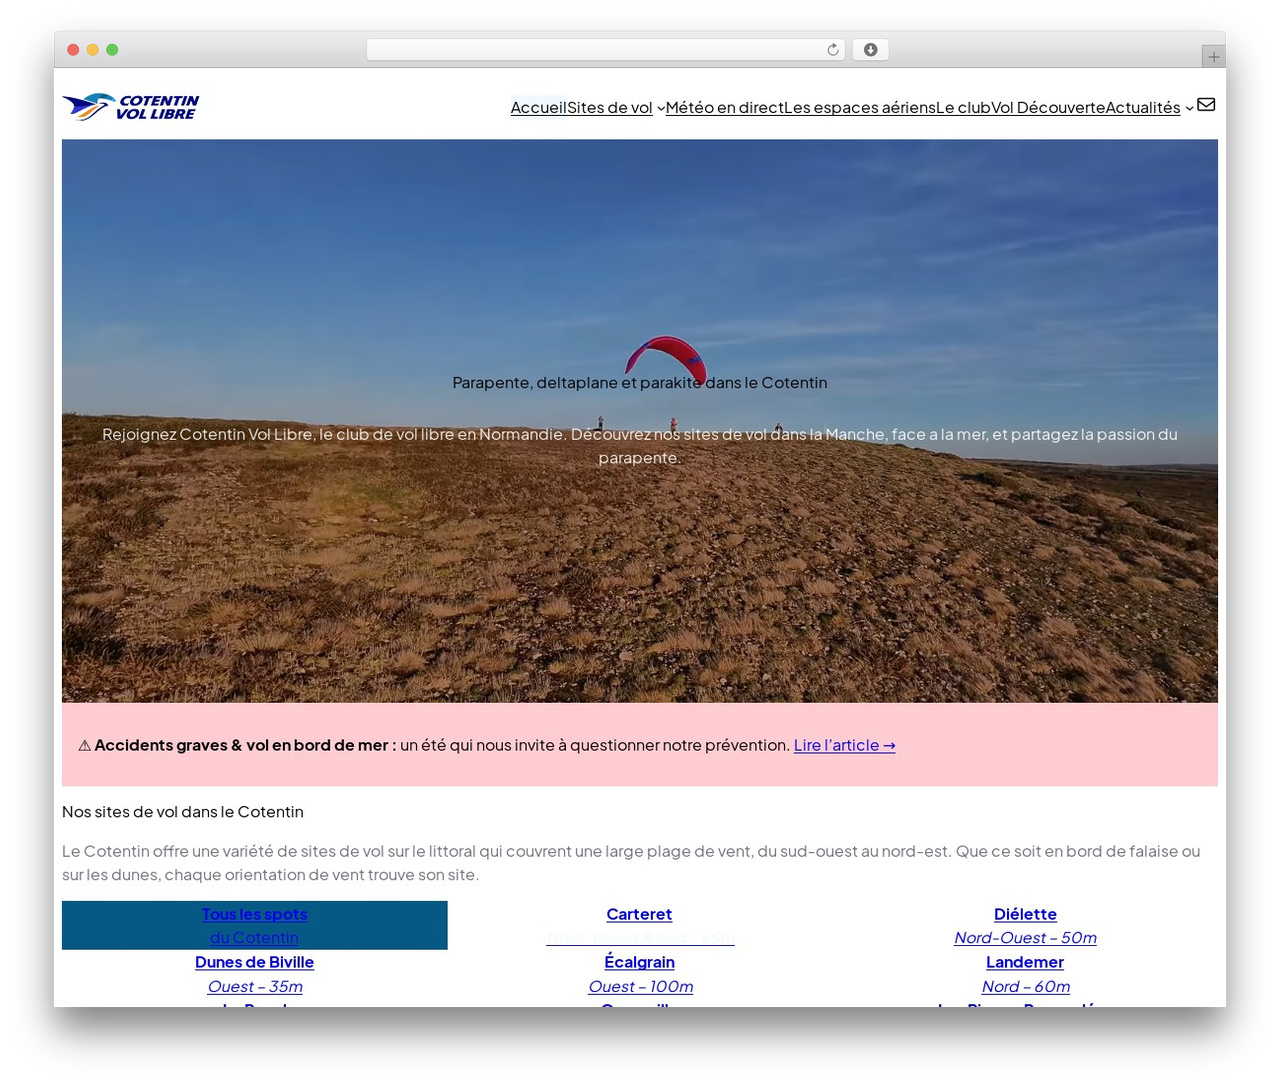Click the paraglider hero image
This screenshot has height=1084, width=1280.
(640, 421)
